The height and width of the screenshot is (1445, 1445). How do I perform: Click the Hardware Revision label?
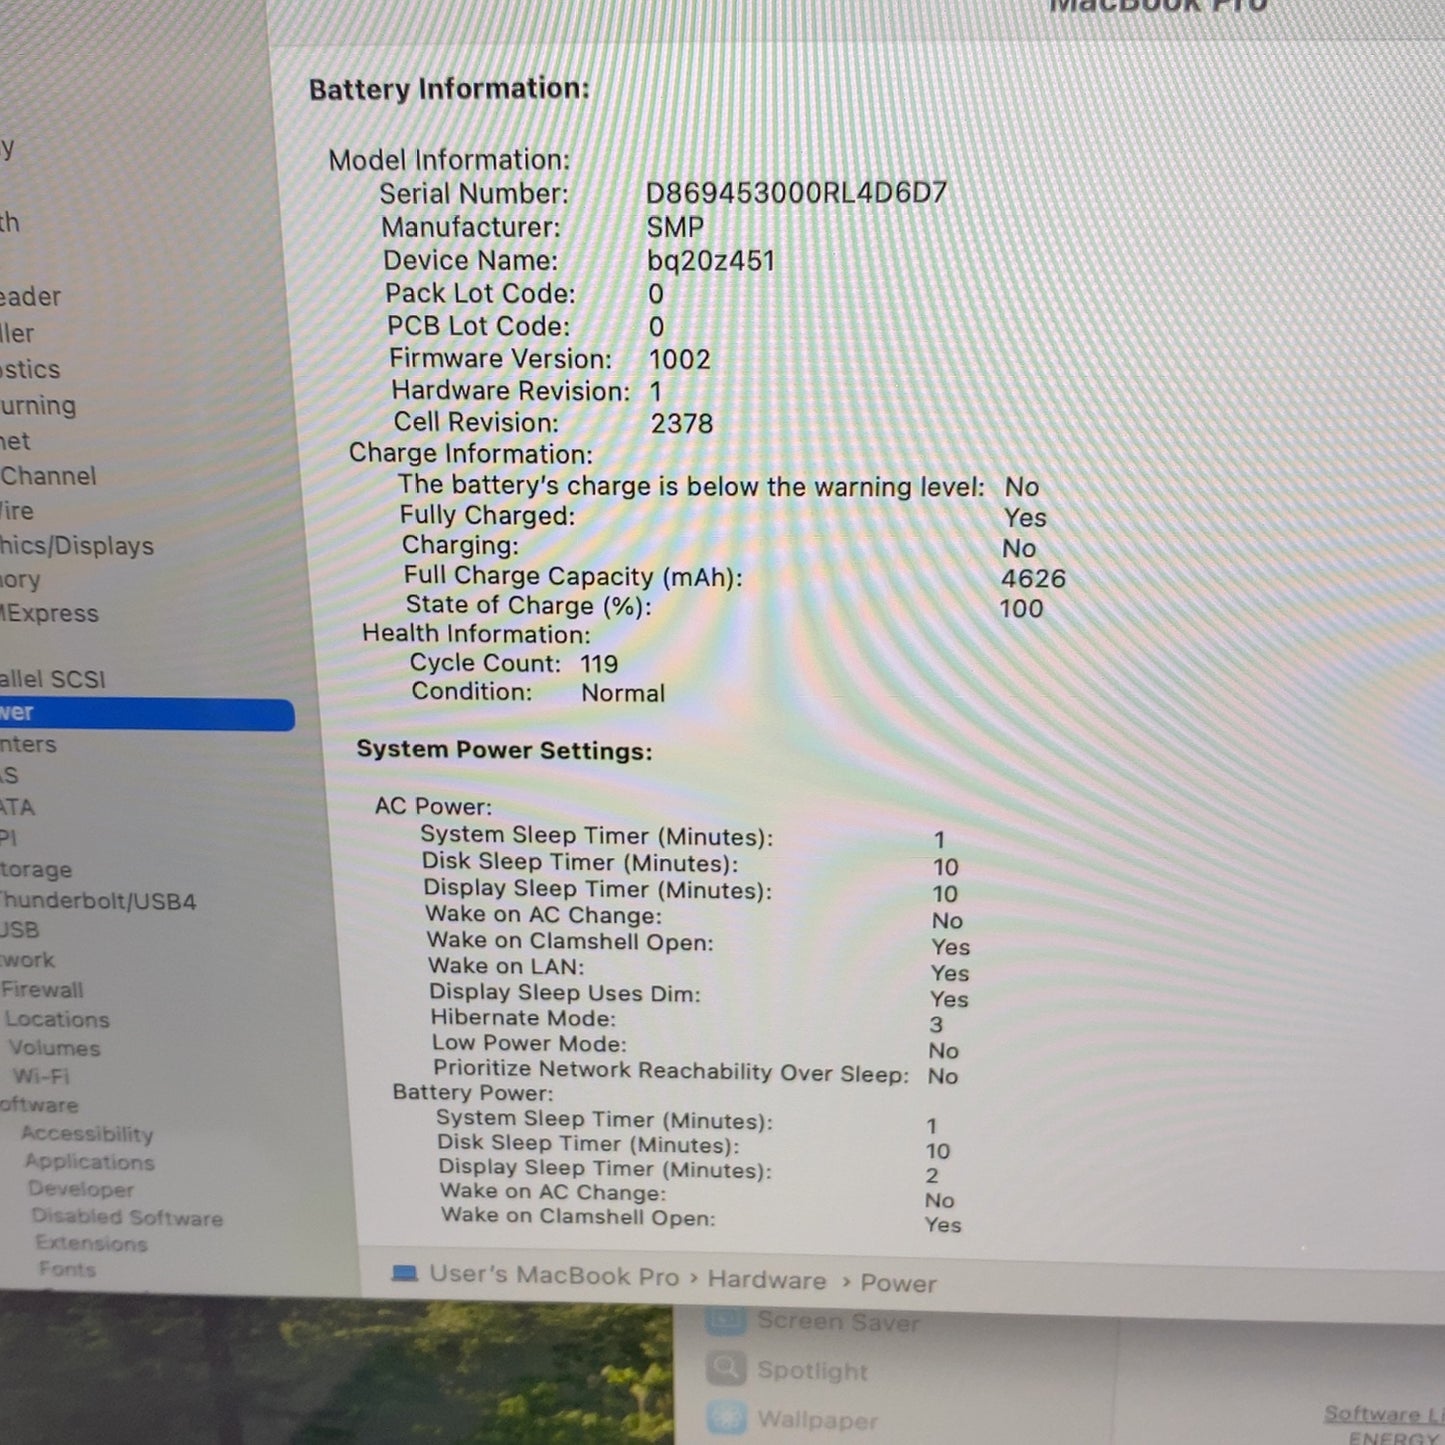pyautogui.click(x=511, y=391)
